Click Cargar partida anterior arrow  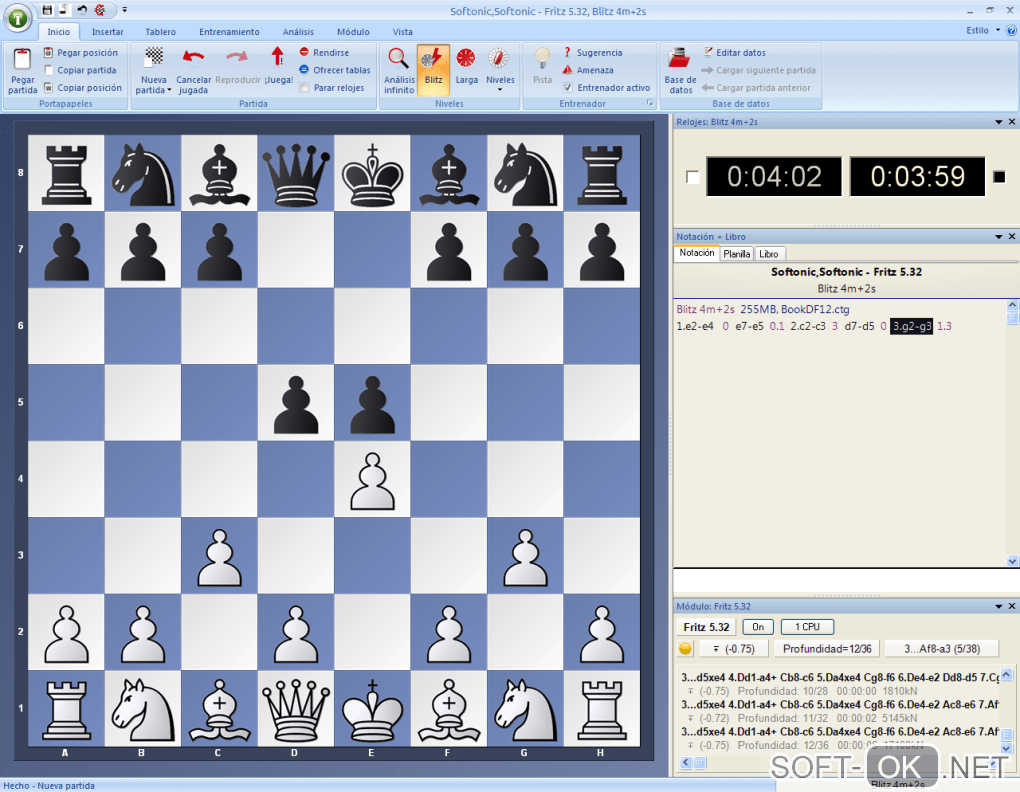pos(707,88)
